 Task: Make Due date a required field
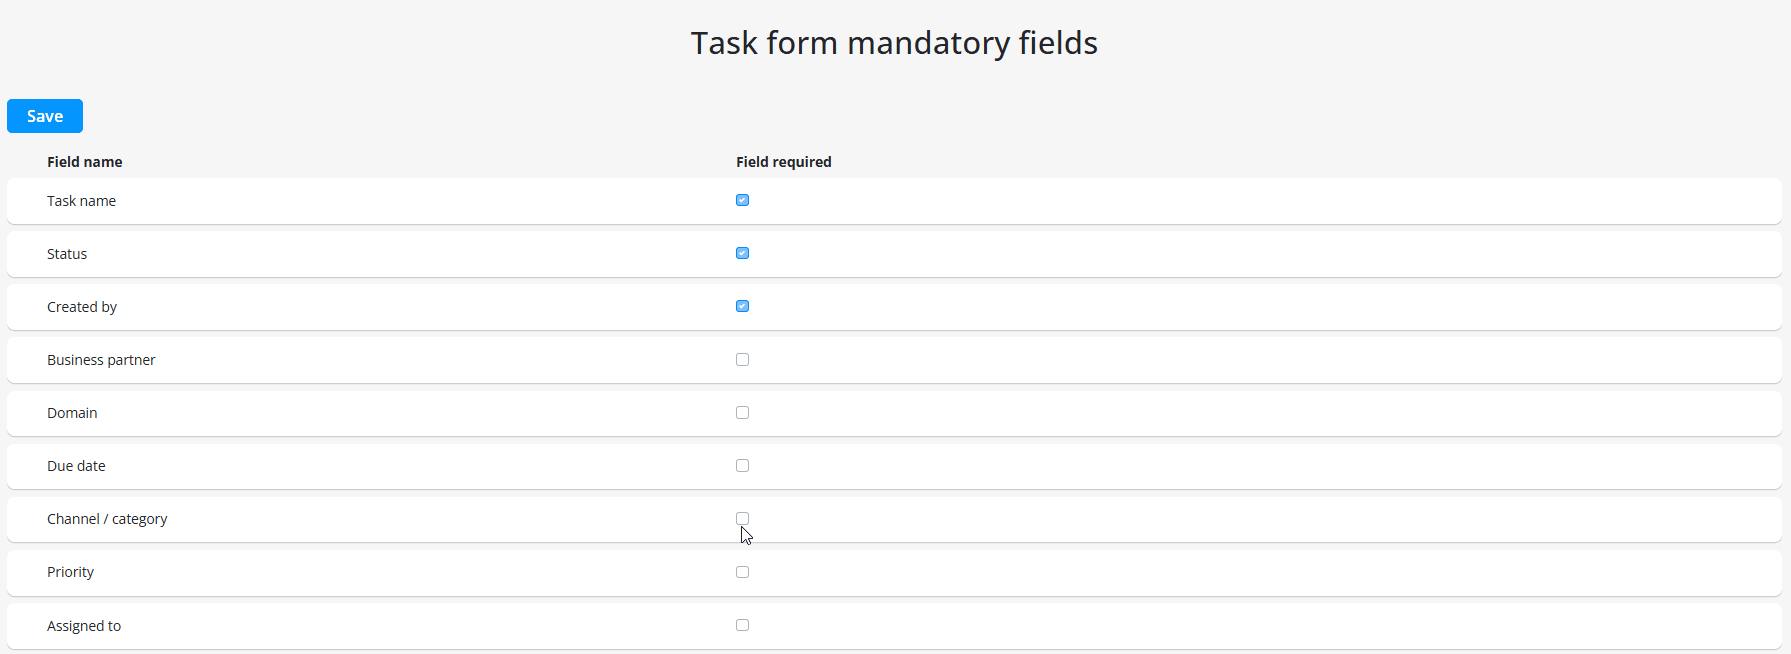(x=742, y=465)
